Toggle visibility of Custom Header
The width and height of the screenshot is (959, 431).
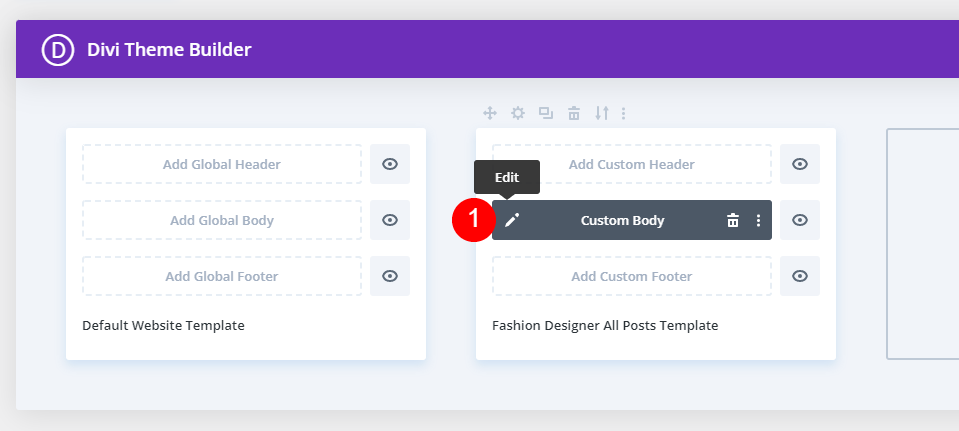click(800, 164)
